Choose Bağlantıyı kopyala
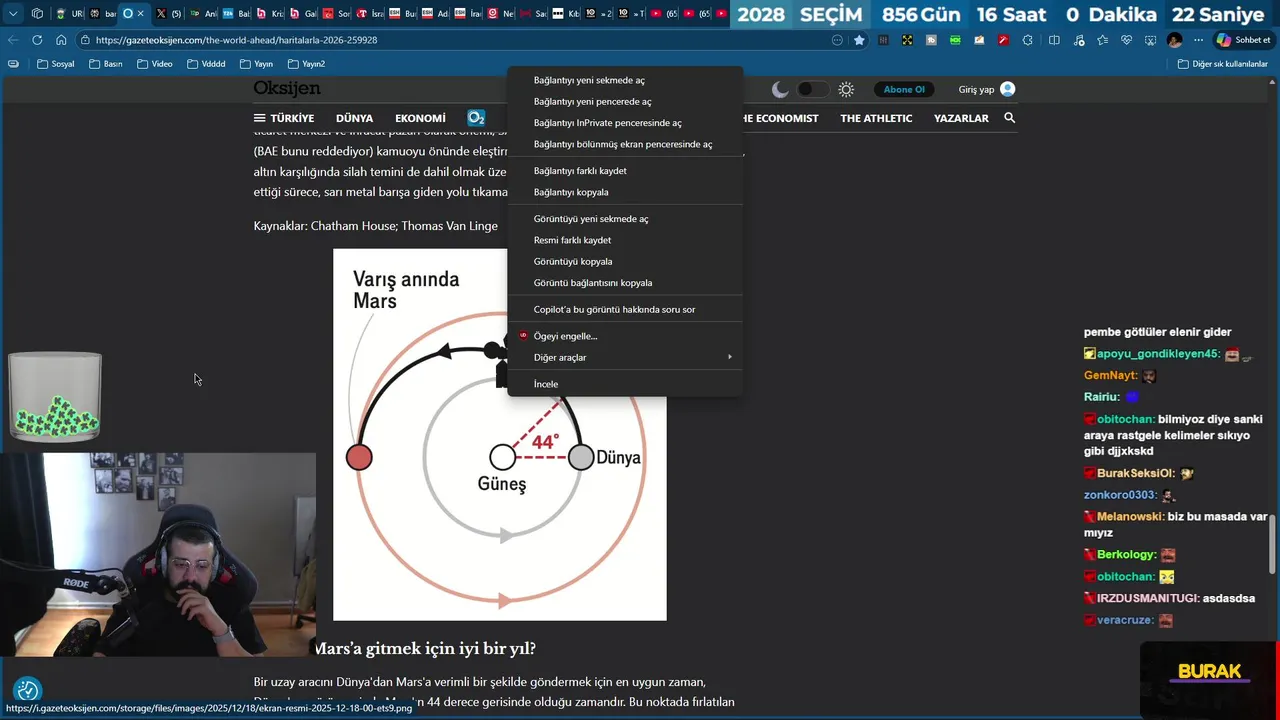 tap(625, 192)
